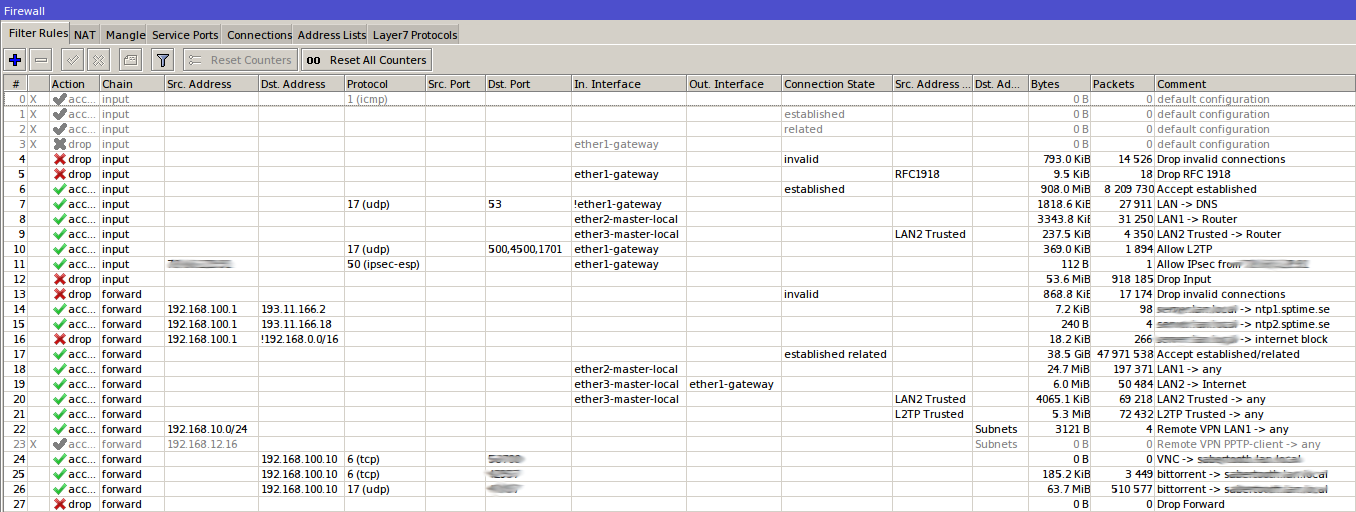
Task: Enable selected rule with checkmark icon
Action: point(72,60)
